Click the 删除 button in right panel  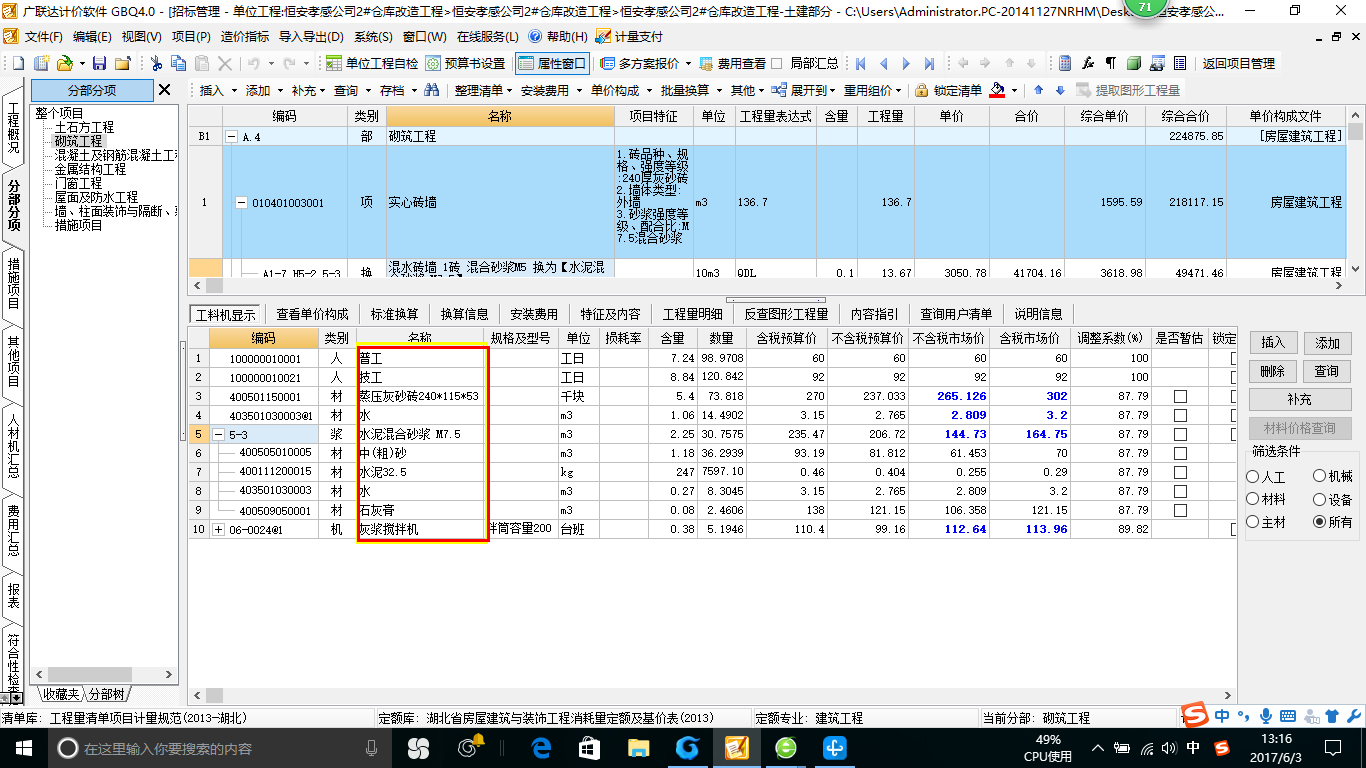click(x=1273, y=371)
